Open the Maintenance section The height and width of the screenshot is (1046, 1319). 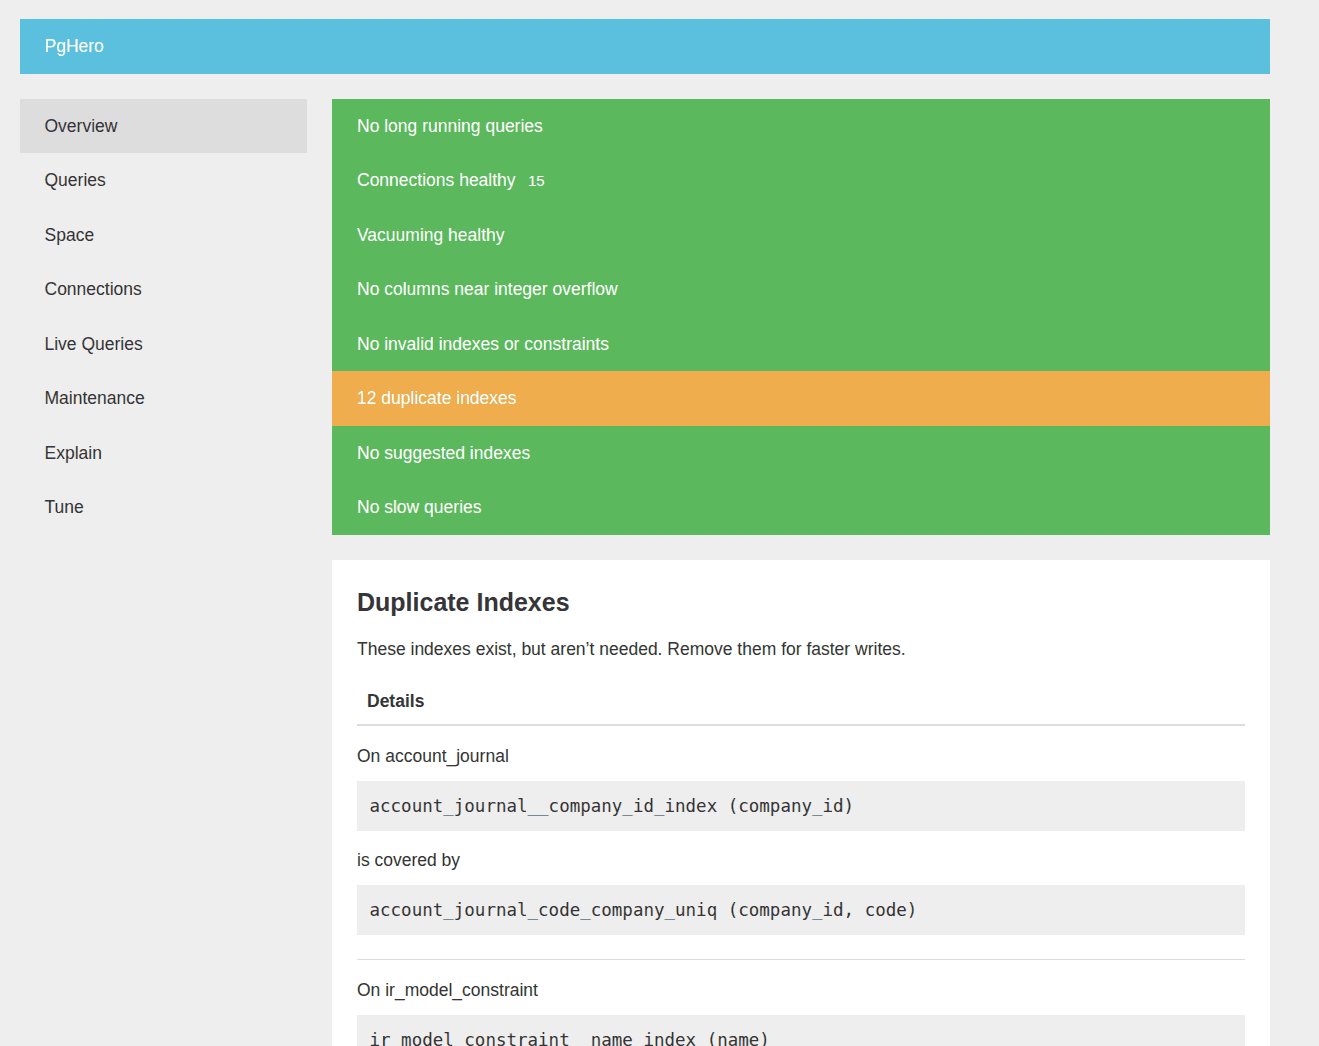[94, 398]
